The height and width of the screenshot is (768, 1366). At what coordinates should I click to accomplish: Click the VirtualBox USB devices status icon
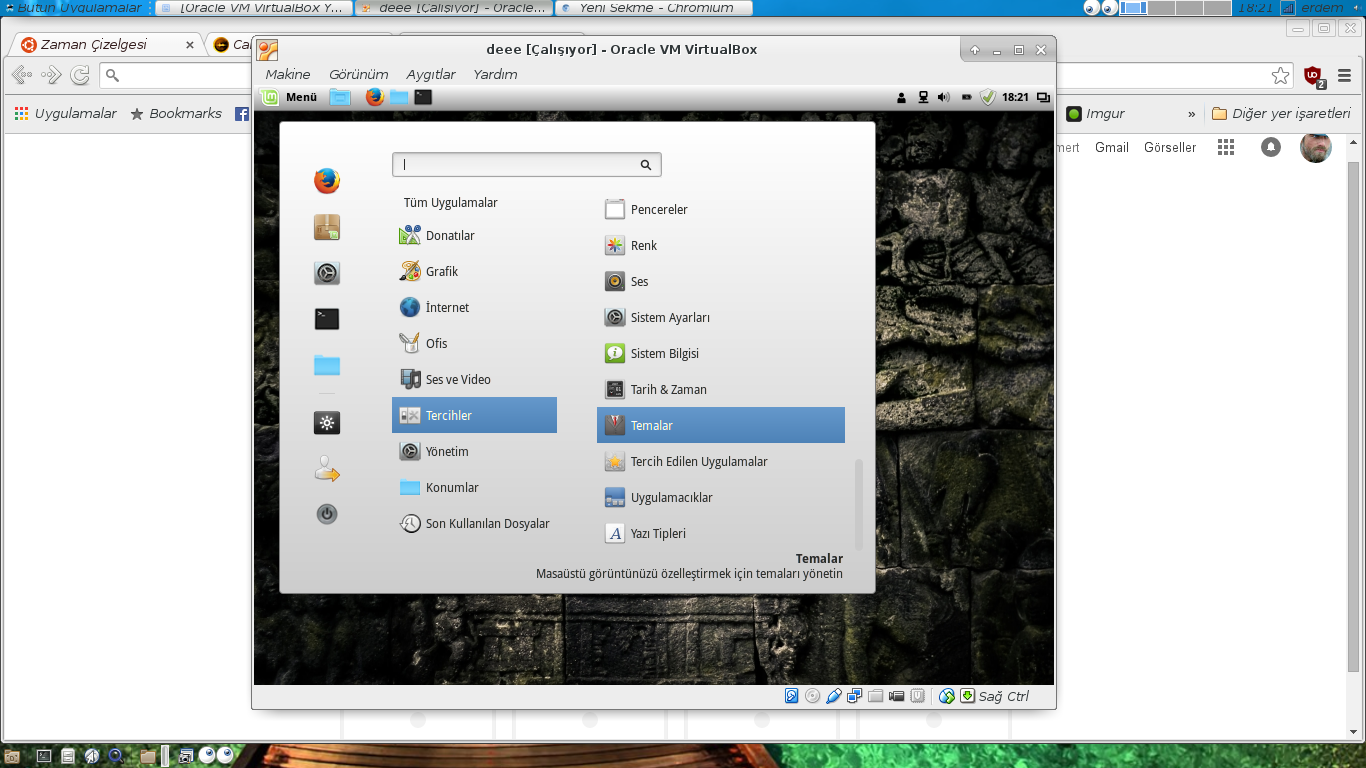[834, 696]
